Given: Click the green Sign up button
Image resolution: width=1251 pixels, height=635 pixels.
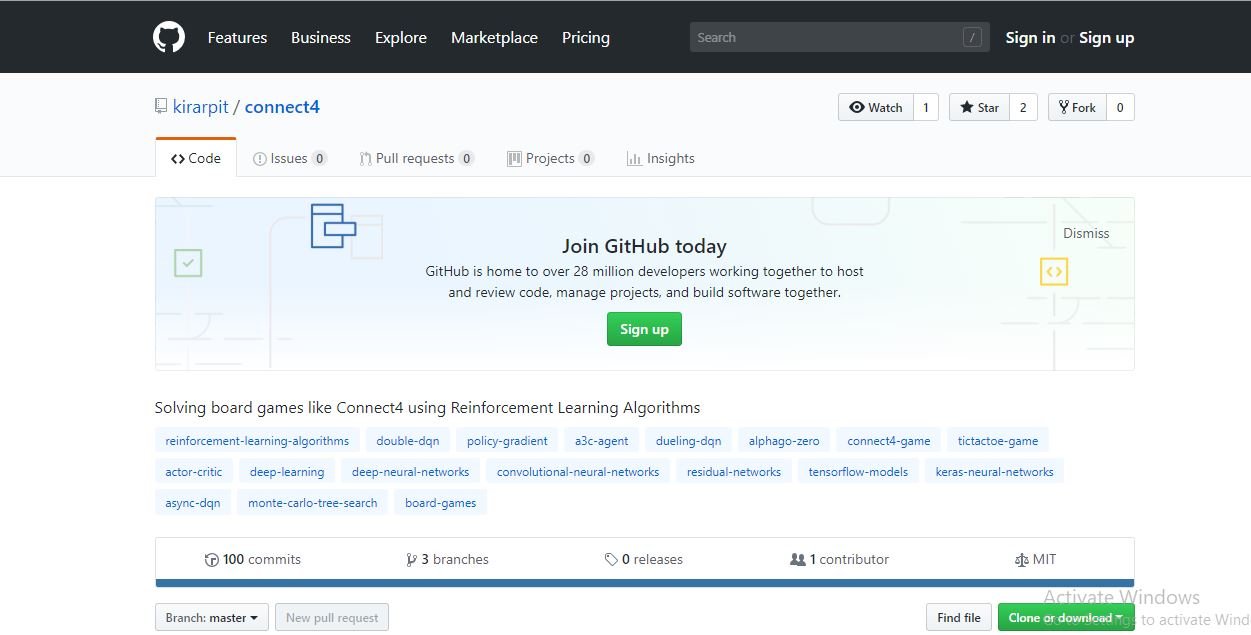Looking at the screenshot, I should point(644,329).
